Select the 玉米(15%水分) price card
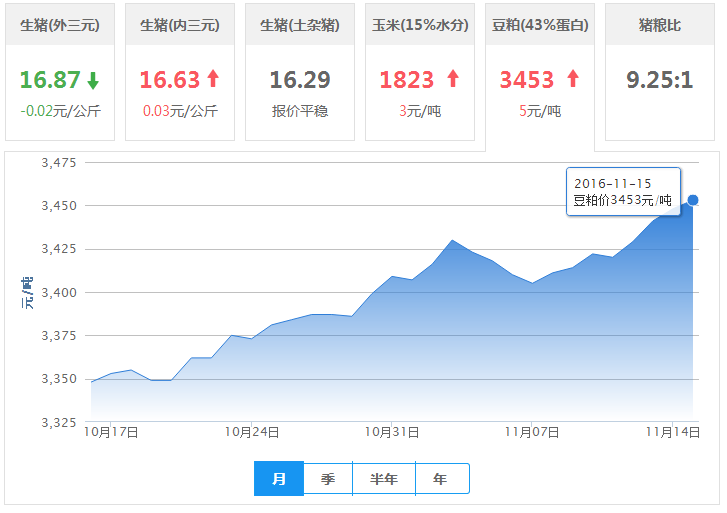727x513 pixels. tap(420, 72)
